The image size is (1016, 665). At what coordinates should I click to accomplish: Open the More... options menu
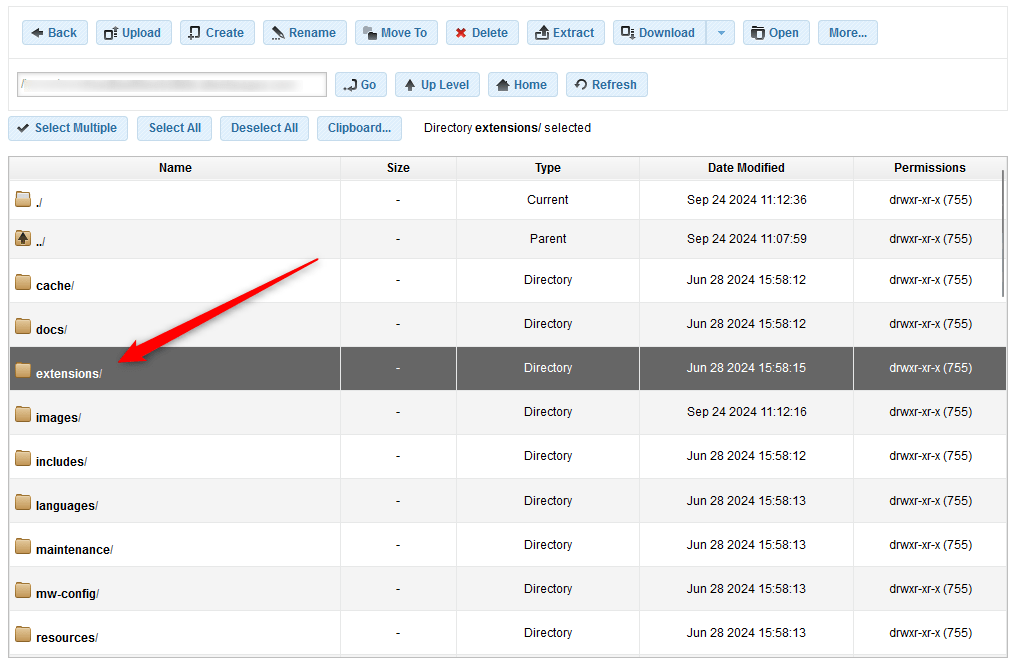[847, 32]
